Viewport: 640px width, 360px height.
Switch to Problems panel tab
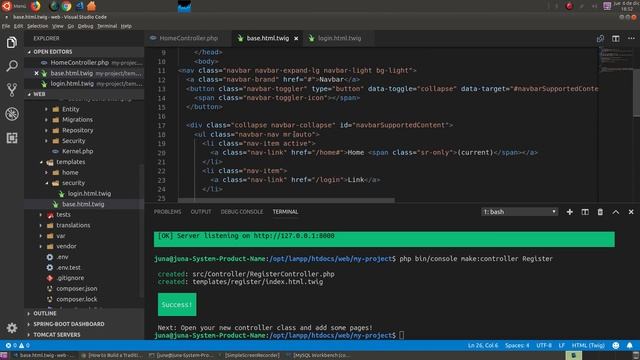pyautogui.click(x=167, y=212)
